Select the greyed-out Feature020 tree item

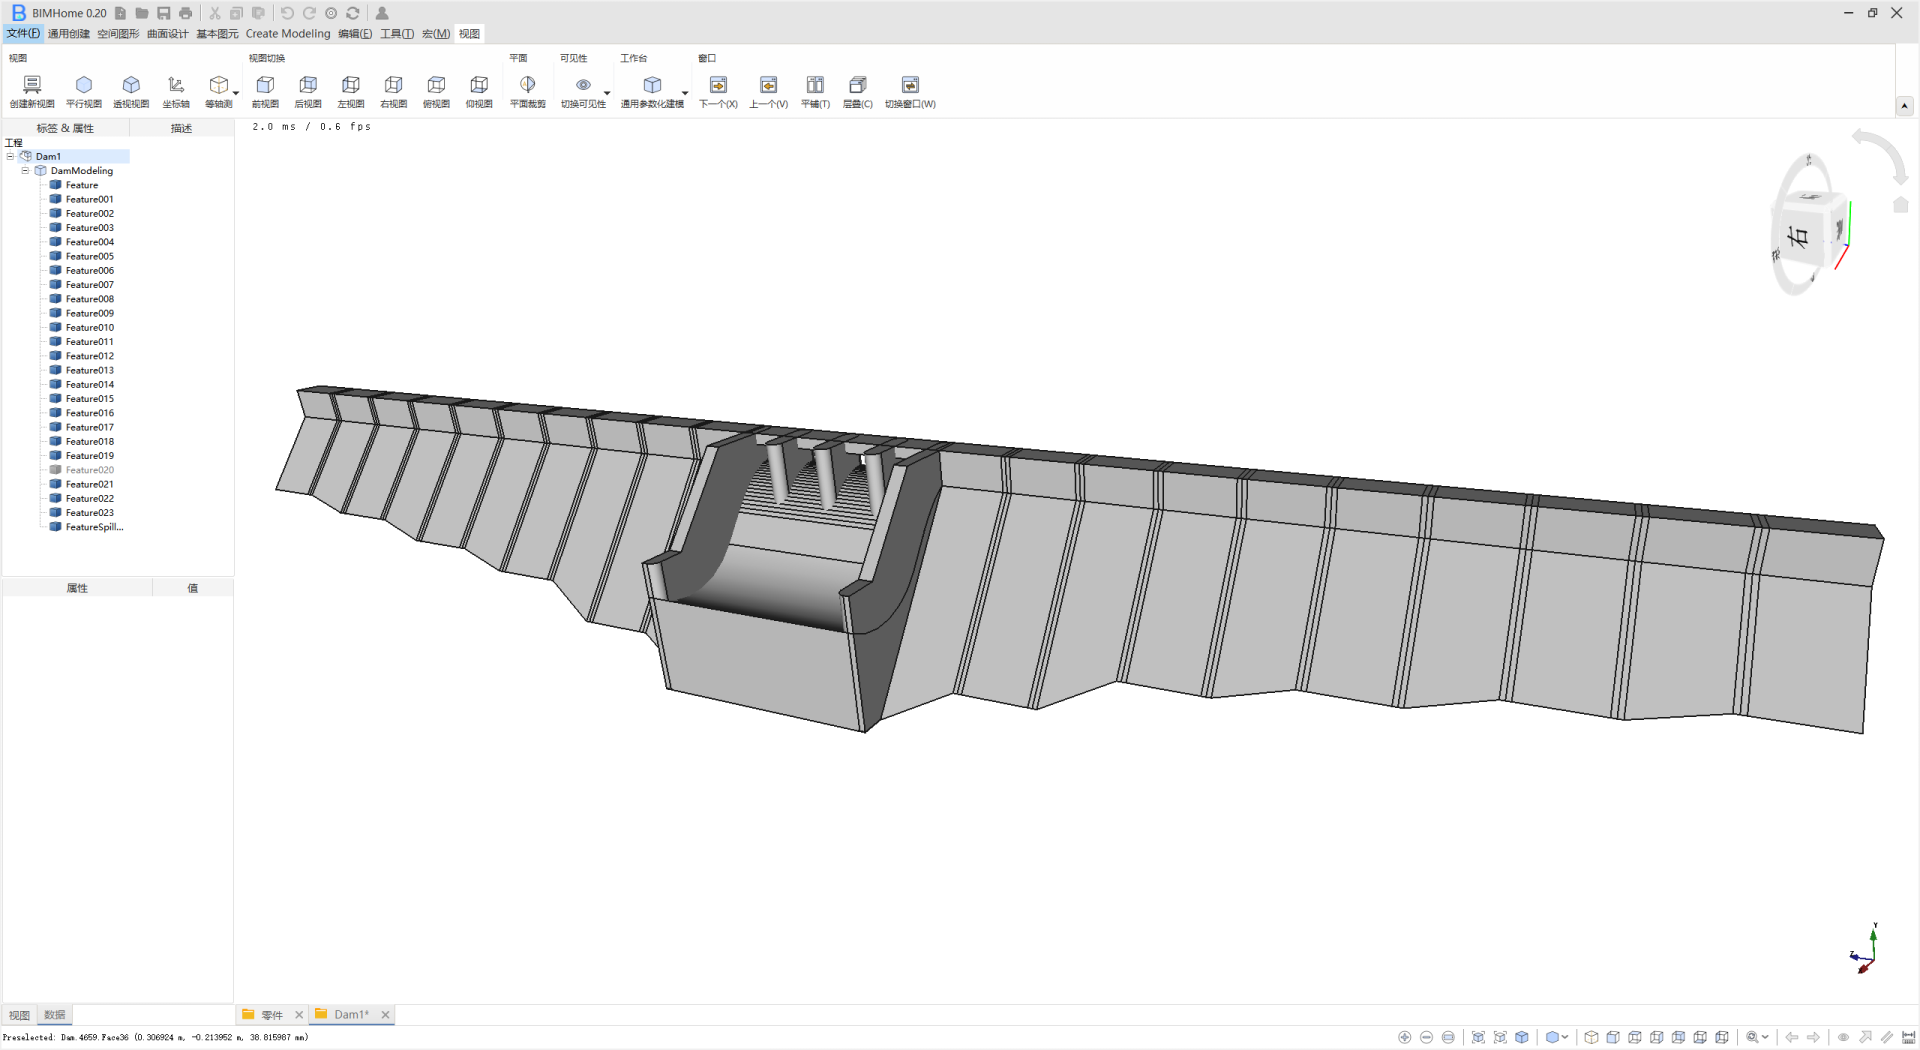click(x=89, y=470)
